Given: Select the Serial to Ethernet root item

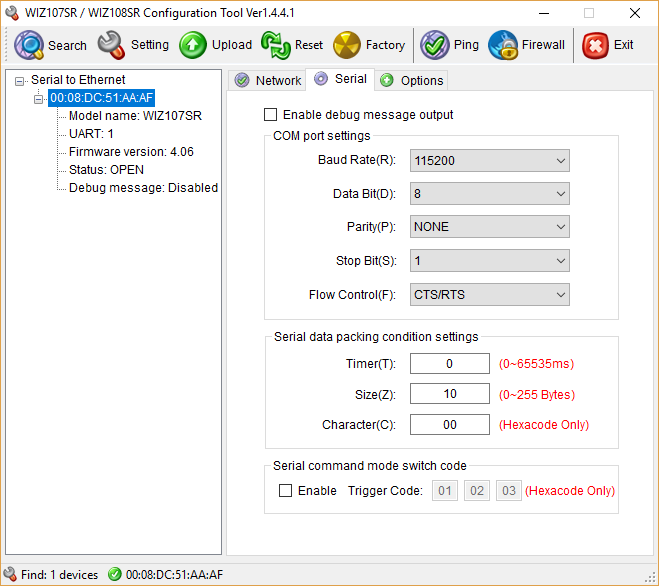Looking at the screenshot, I should point(78,79).
